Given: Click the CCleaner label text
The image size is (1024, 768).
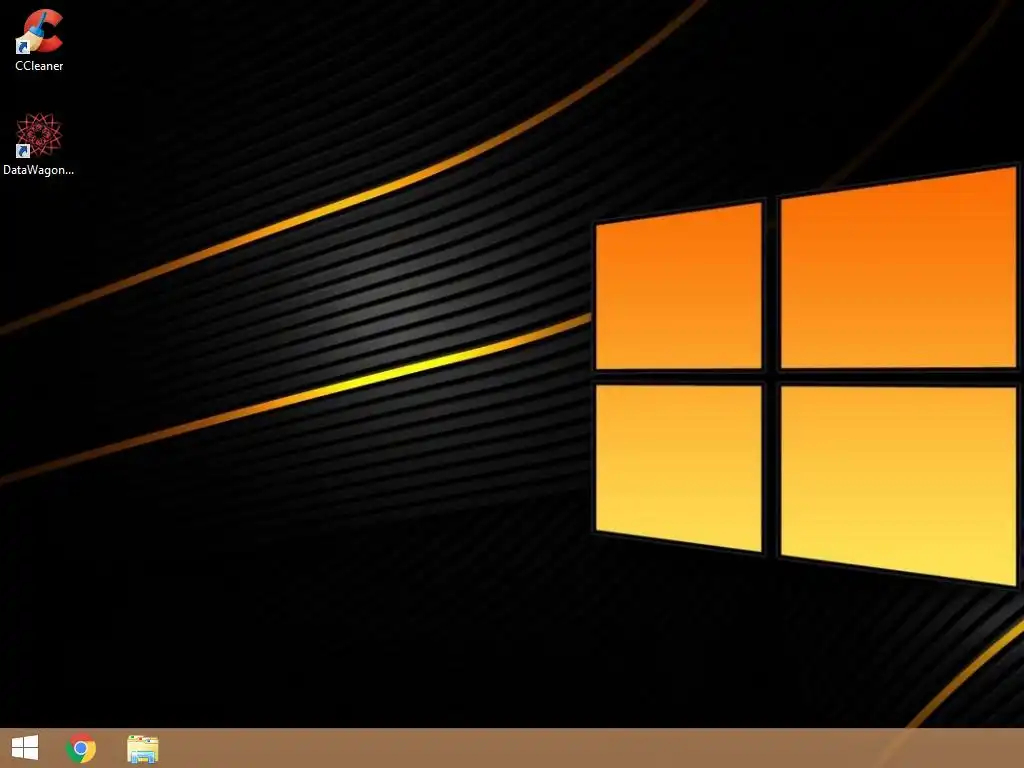Looking at the screenshot, I should [39, 66].
